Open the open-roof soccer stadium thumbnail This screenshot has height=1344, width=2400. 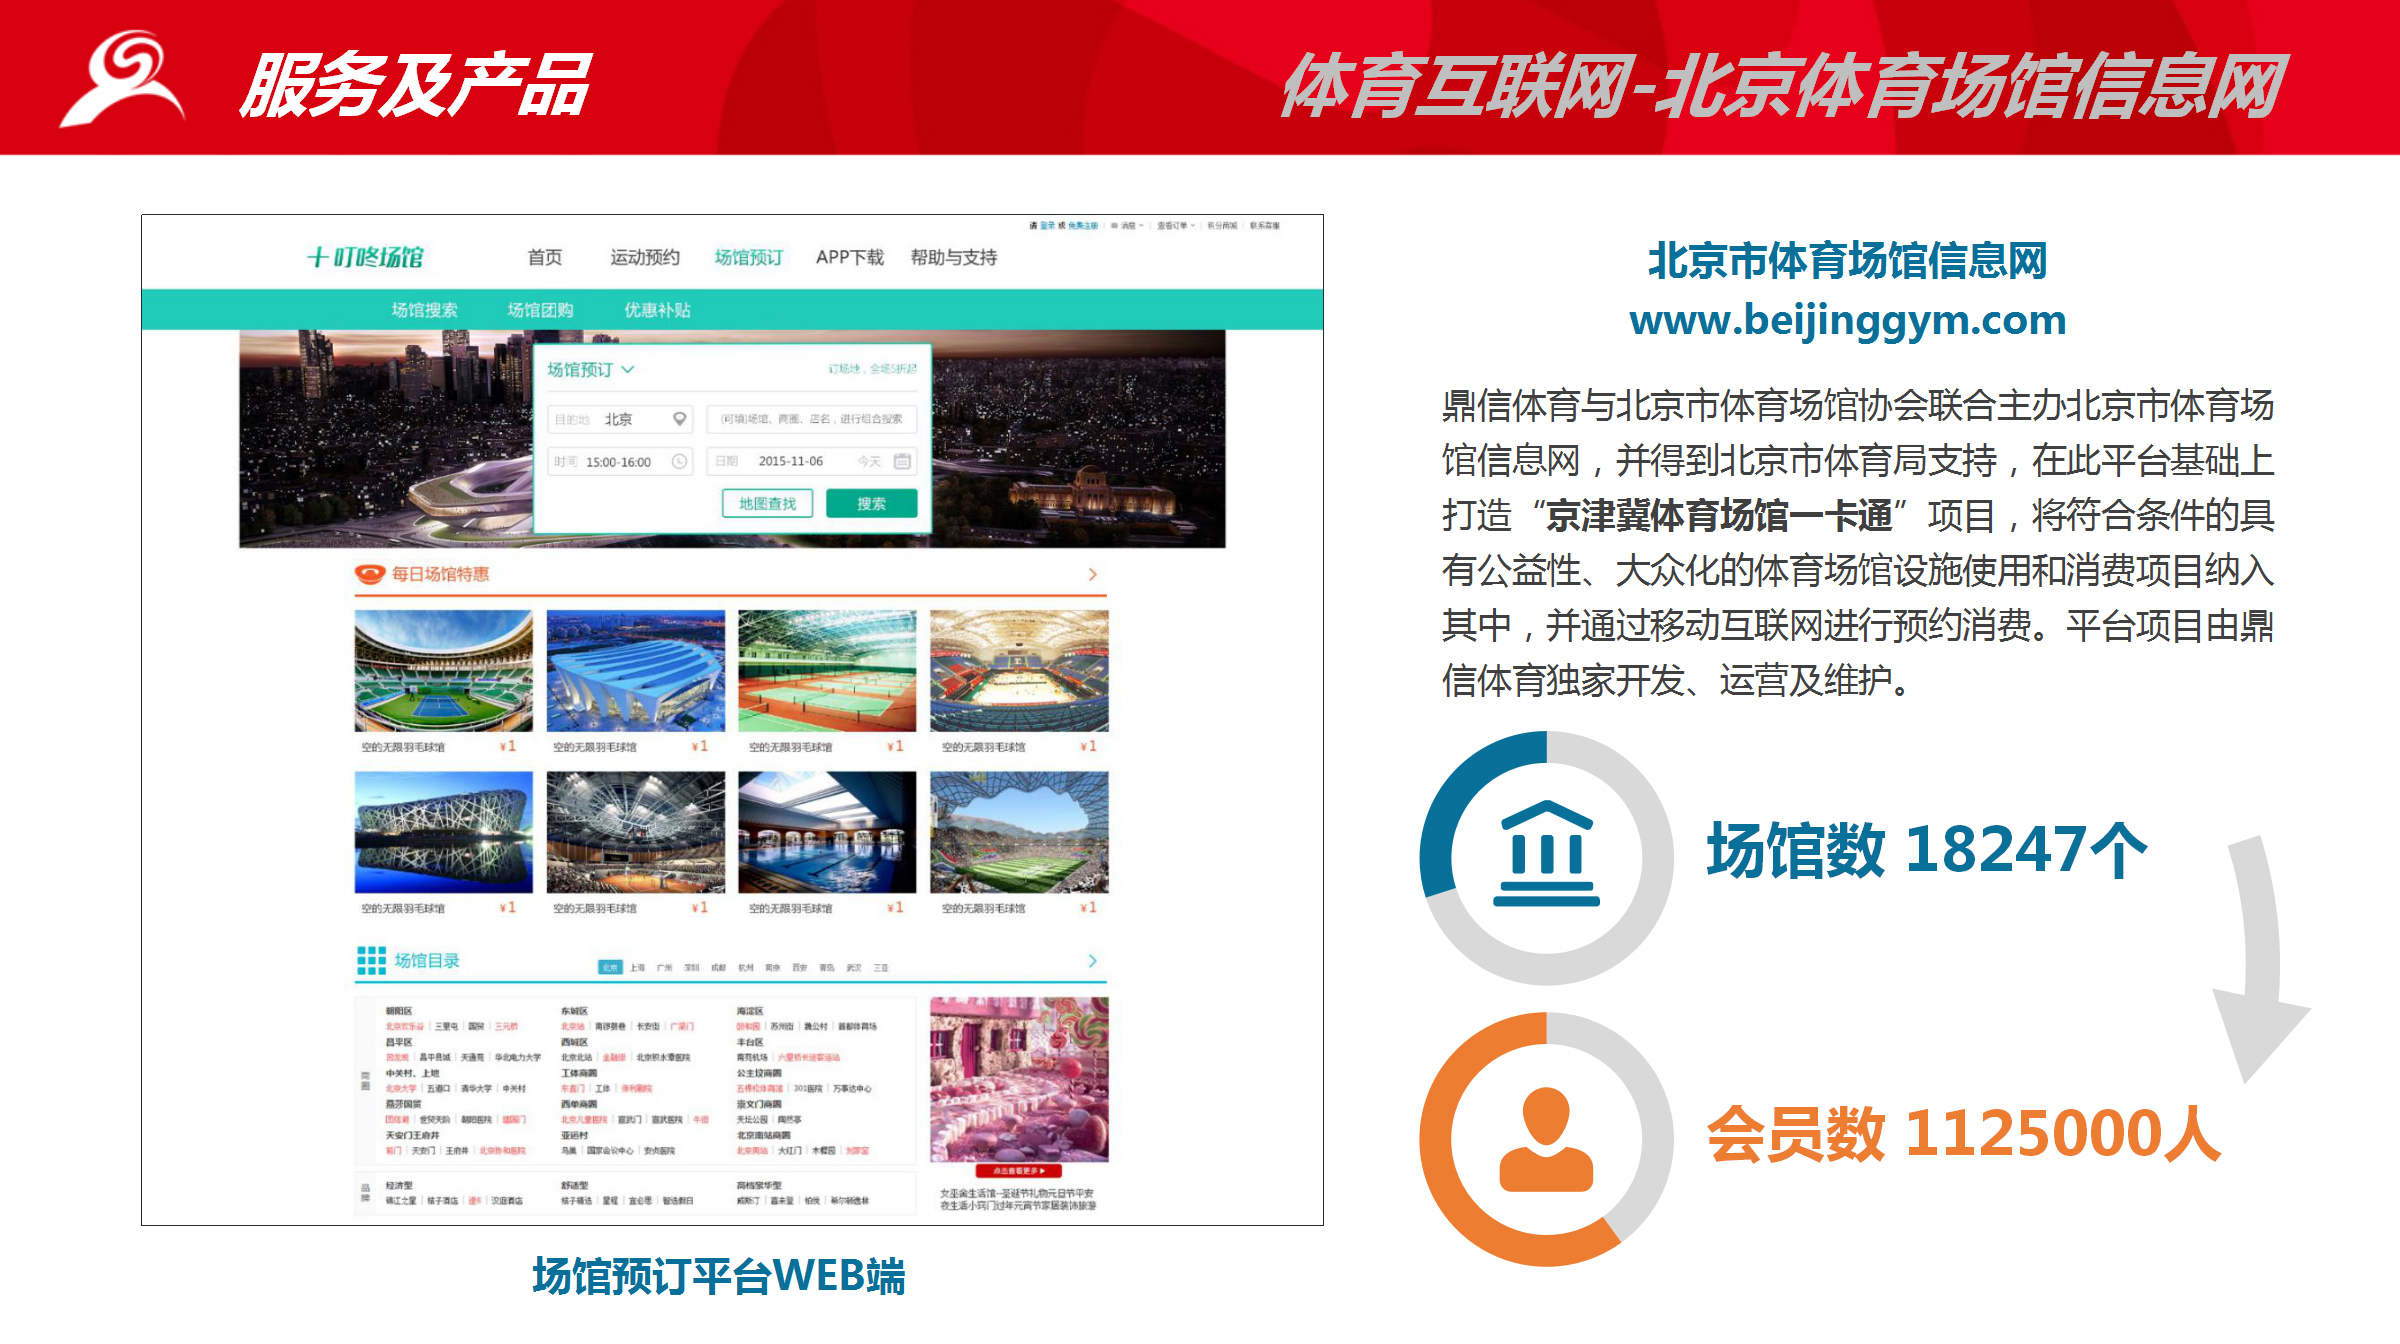tap(1019, 832)
